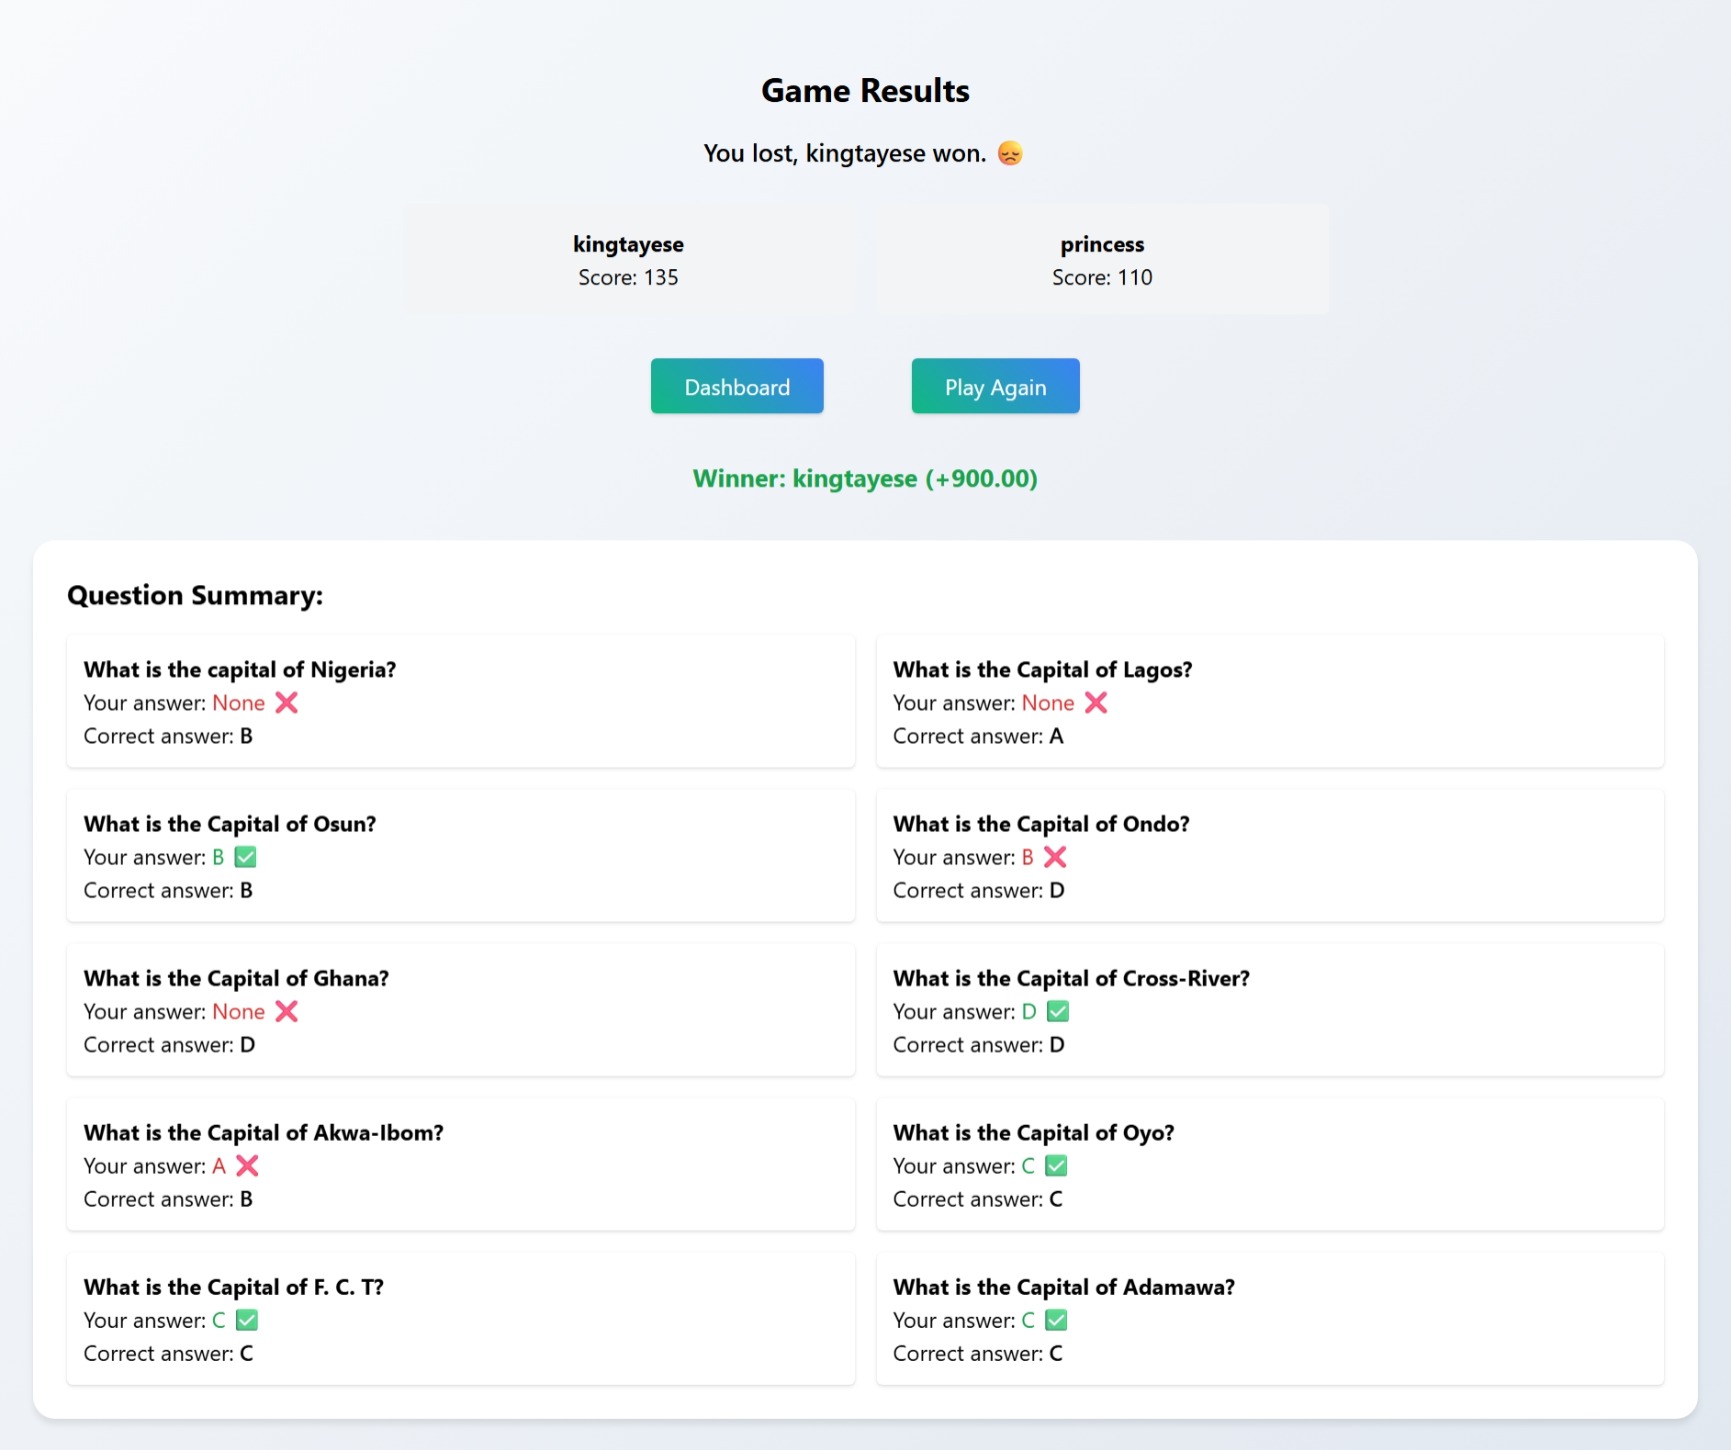
Task: Click 'Score: 135' text
Action: click(628, 277)
